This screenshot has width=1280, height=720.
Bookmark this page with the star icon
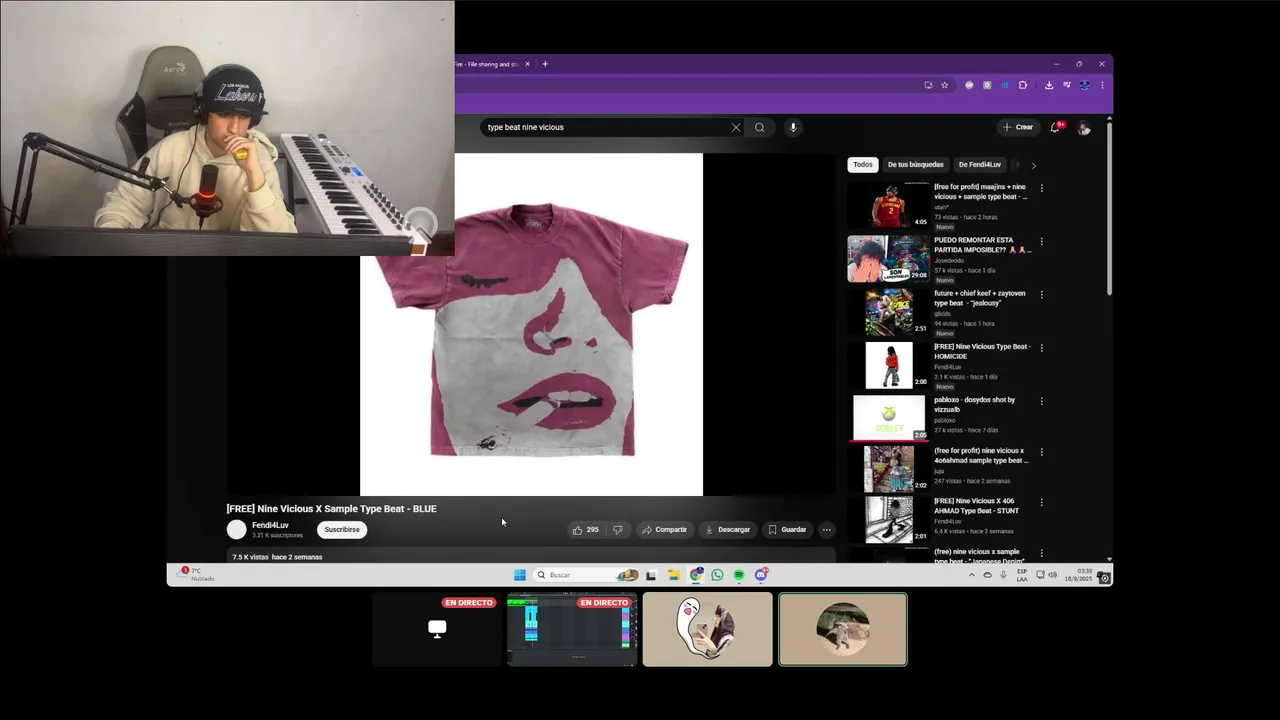[944, 85]
